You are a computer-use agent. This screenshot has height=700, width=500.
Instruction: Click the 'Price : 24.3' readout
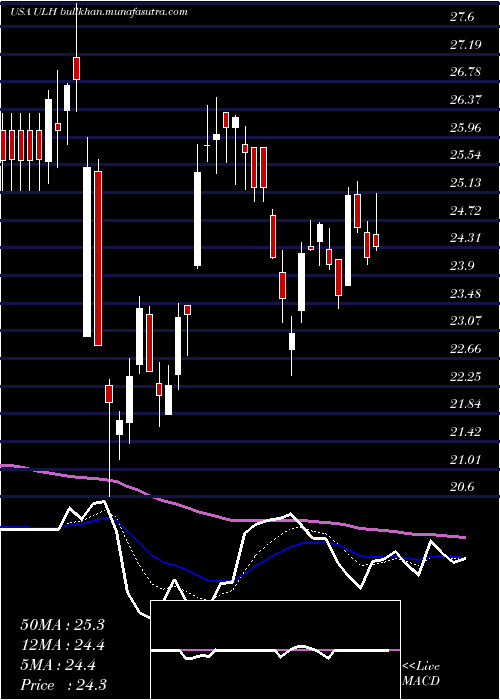coord(63,685)
